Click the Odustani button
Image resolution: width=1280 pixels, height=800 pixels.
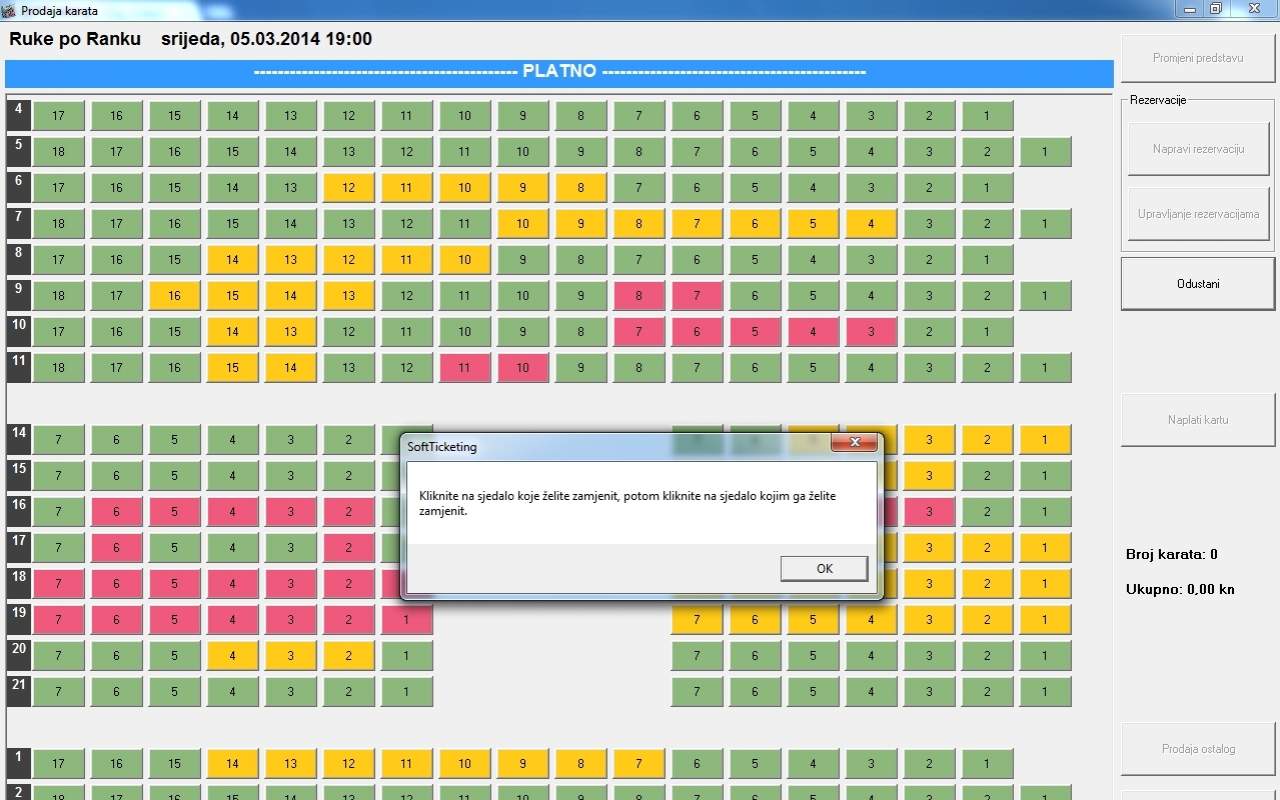tap(1197, 284)
